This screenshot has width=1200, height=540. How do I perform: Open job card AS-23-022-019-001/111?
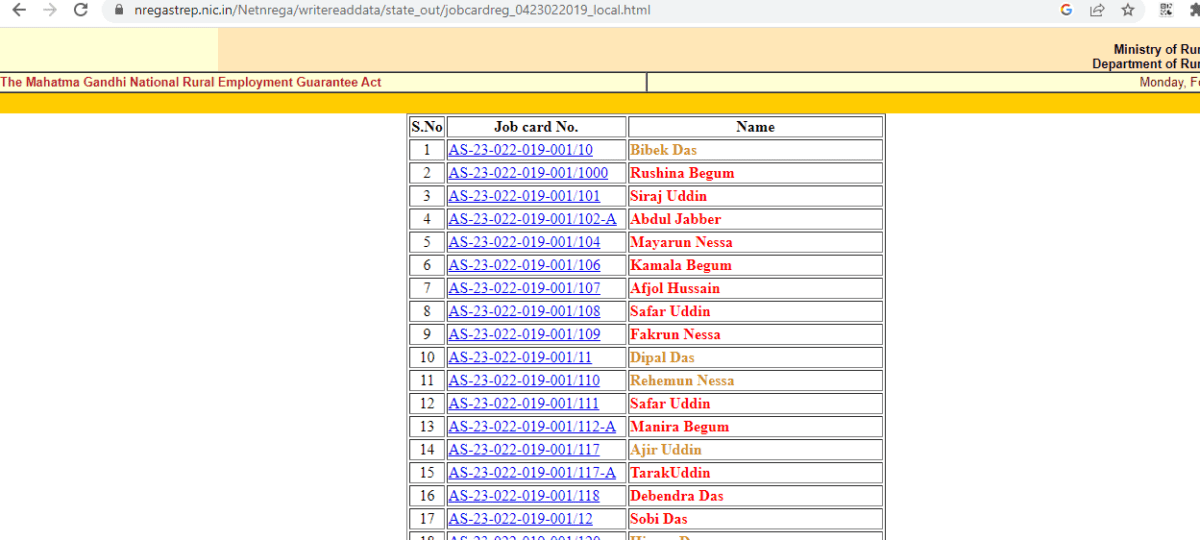[x=524, y=403]
